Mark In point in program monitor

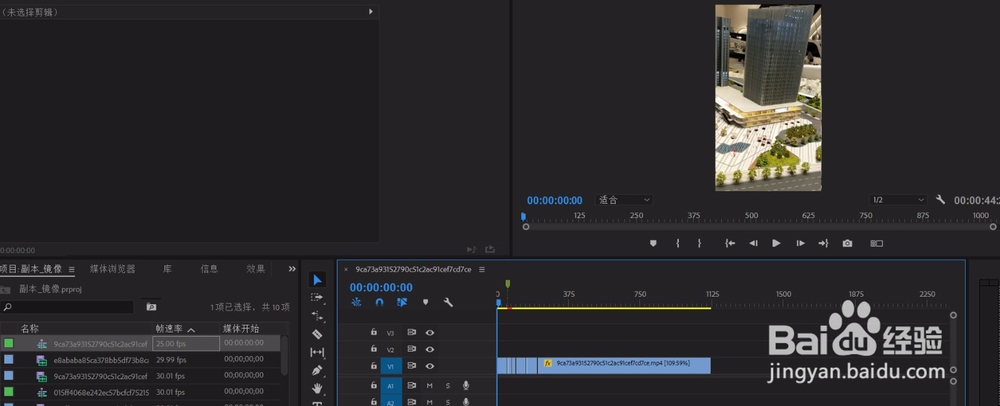click(677, 243)
